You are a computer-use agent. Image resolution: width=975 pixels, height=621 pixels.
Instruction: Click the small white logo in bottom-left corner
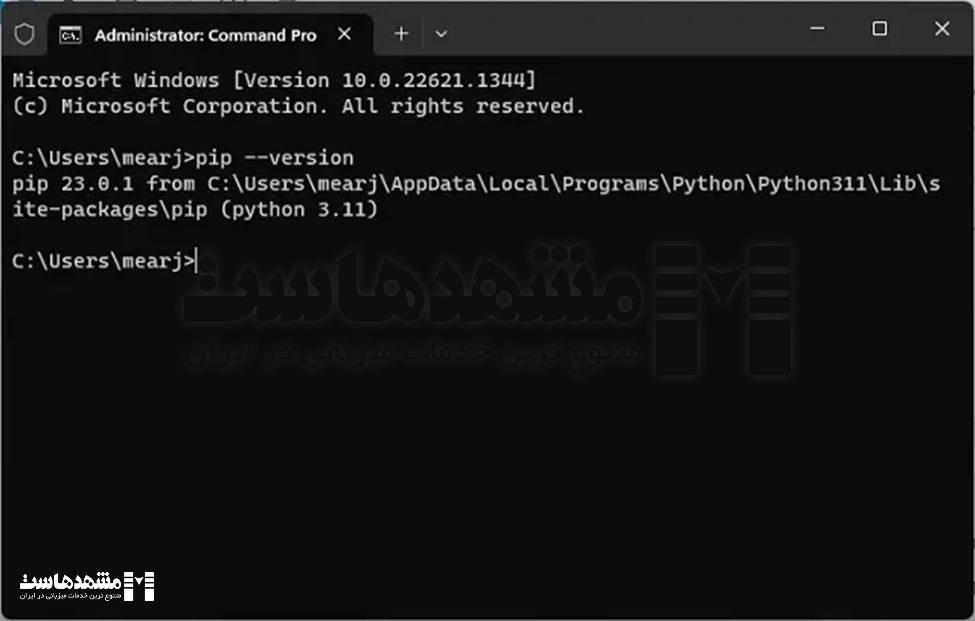tap(87, 585)
